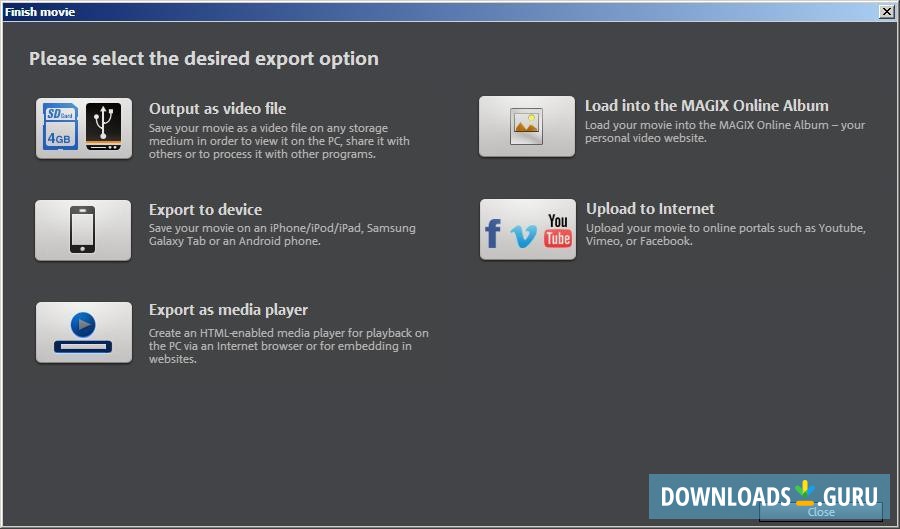Close the Finish movie dialog with X
900x529 pixels.
(886, 11)
